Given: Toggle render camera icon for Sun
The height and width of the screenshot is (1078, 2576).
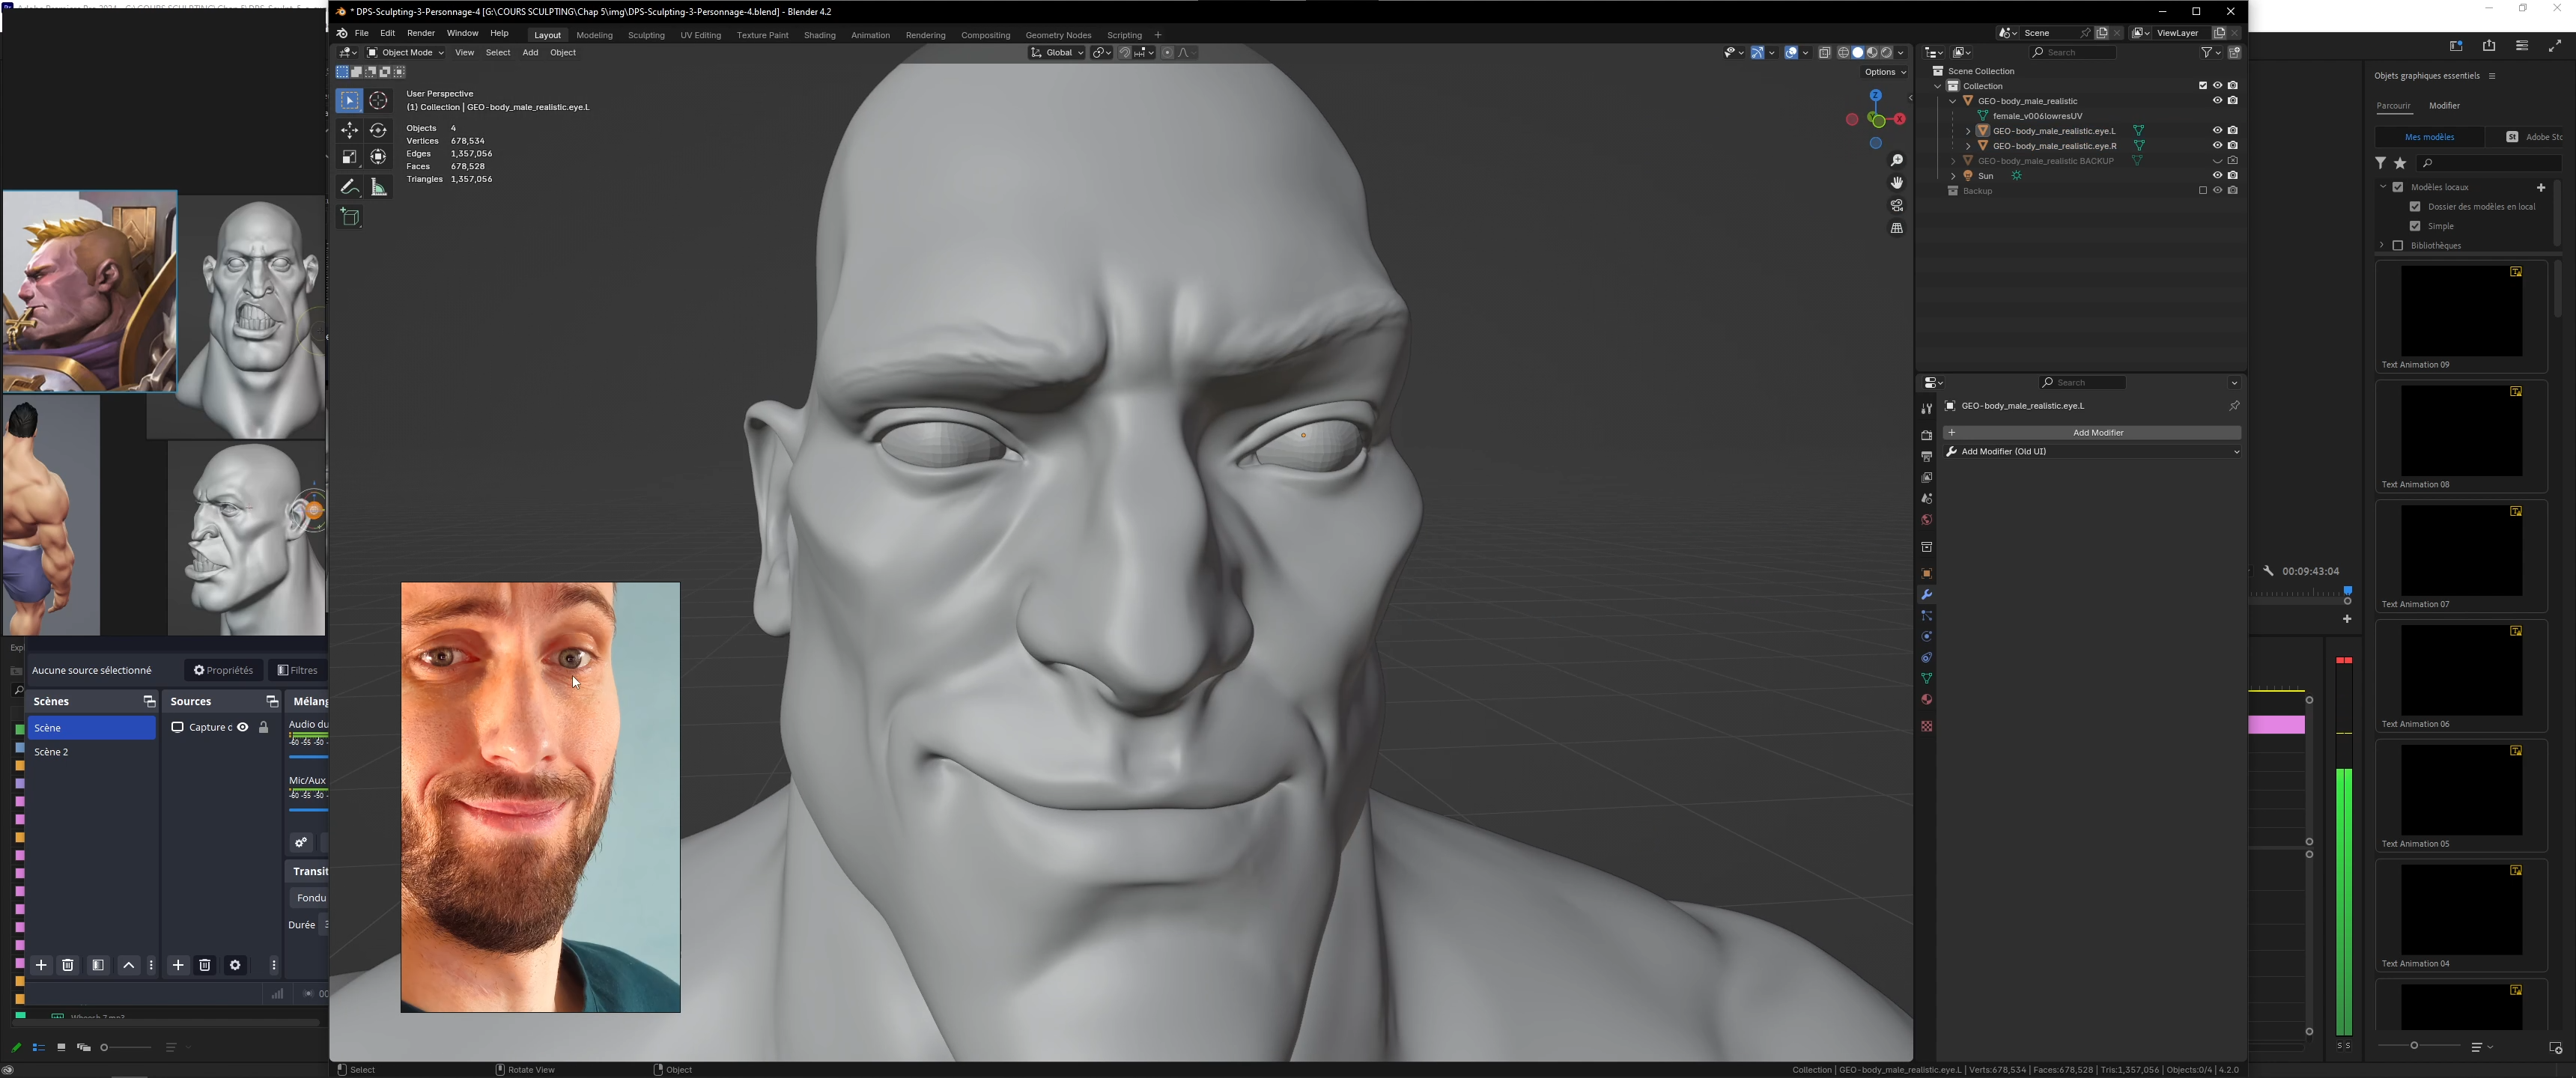Looking at the screenshot, I should click(2232, 175).
